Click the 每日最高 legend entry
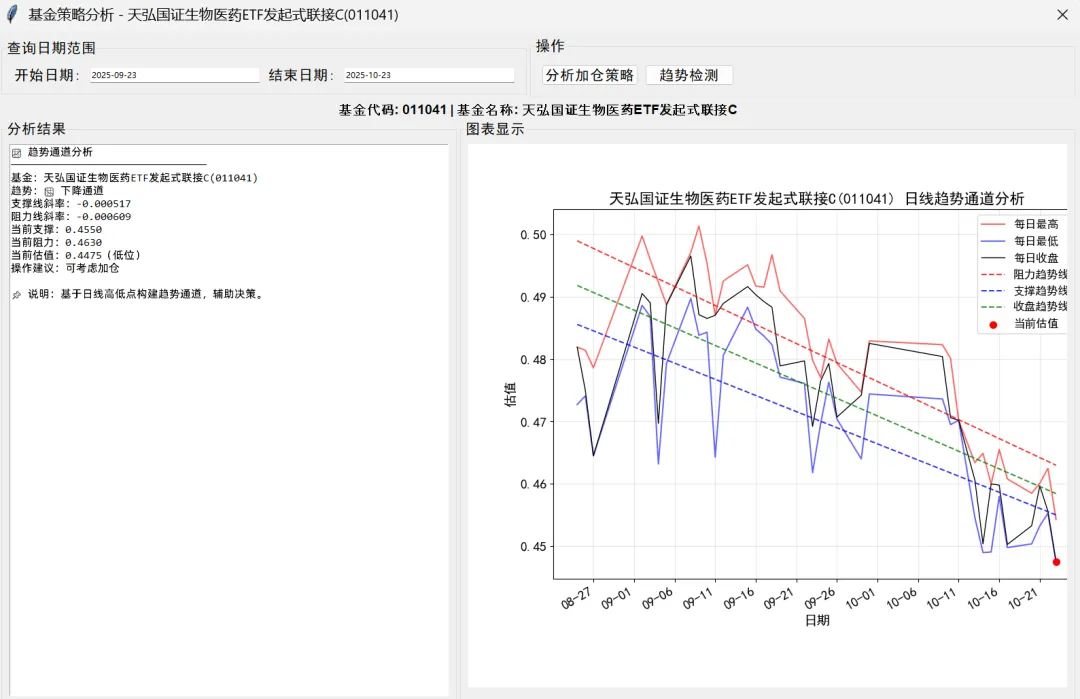 (x=1019, y=224)
